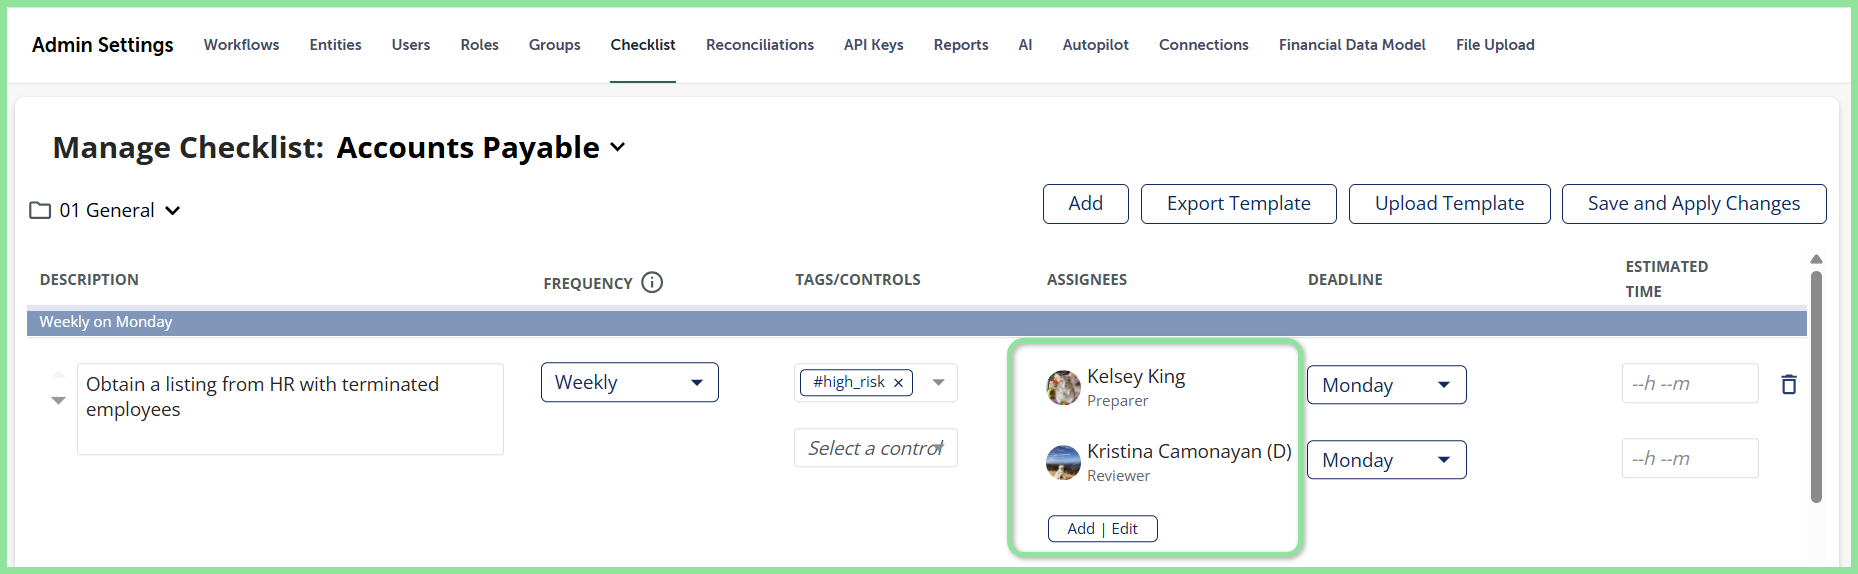
Task: Click Export Template button
Action: point(1239,204)
